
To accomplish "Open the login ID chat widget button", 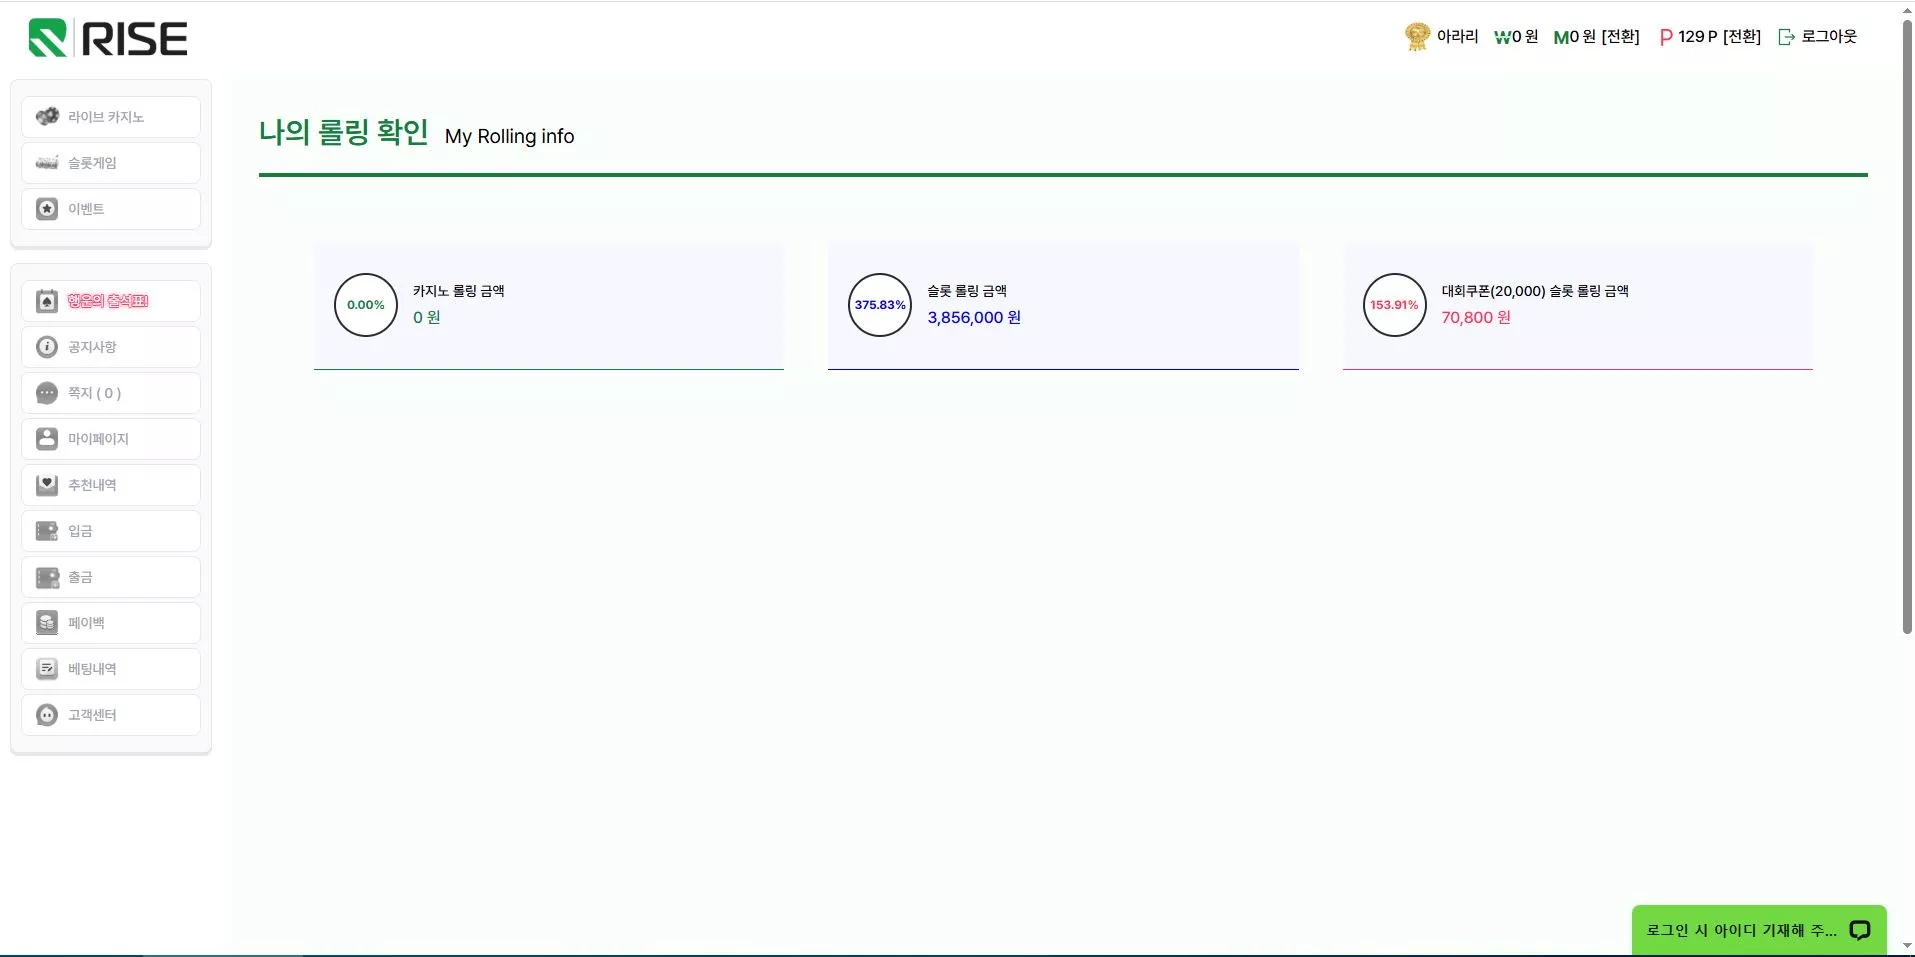I will pyautogui.click(x=1759, y=930).
